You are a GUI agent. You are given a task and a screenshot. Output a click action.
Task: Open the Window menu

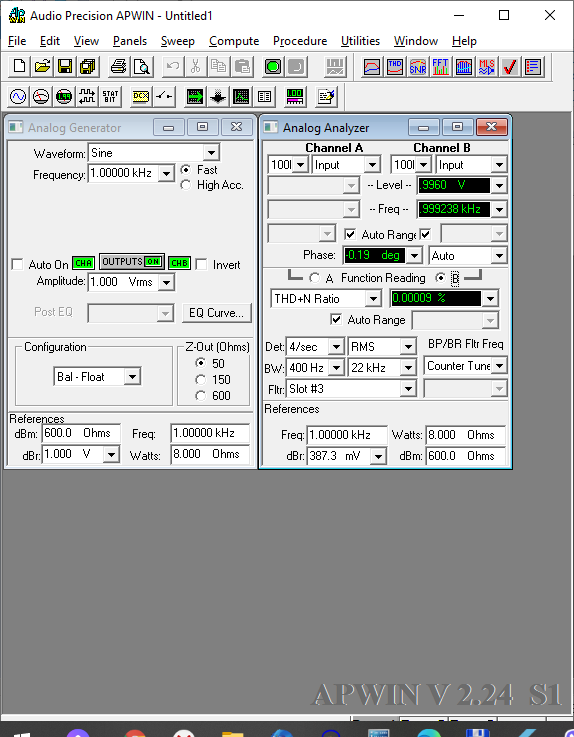click(416, 41)
